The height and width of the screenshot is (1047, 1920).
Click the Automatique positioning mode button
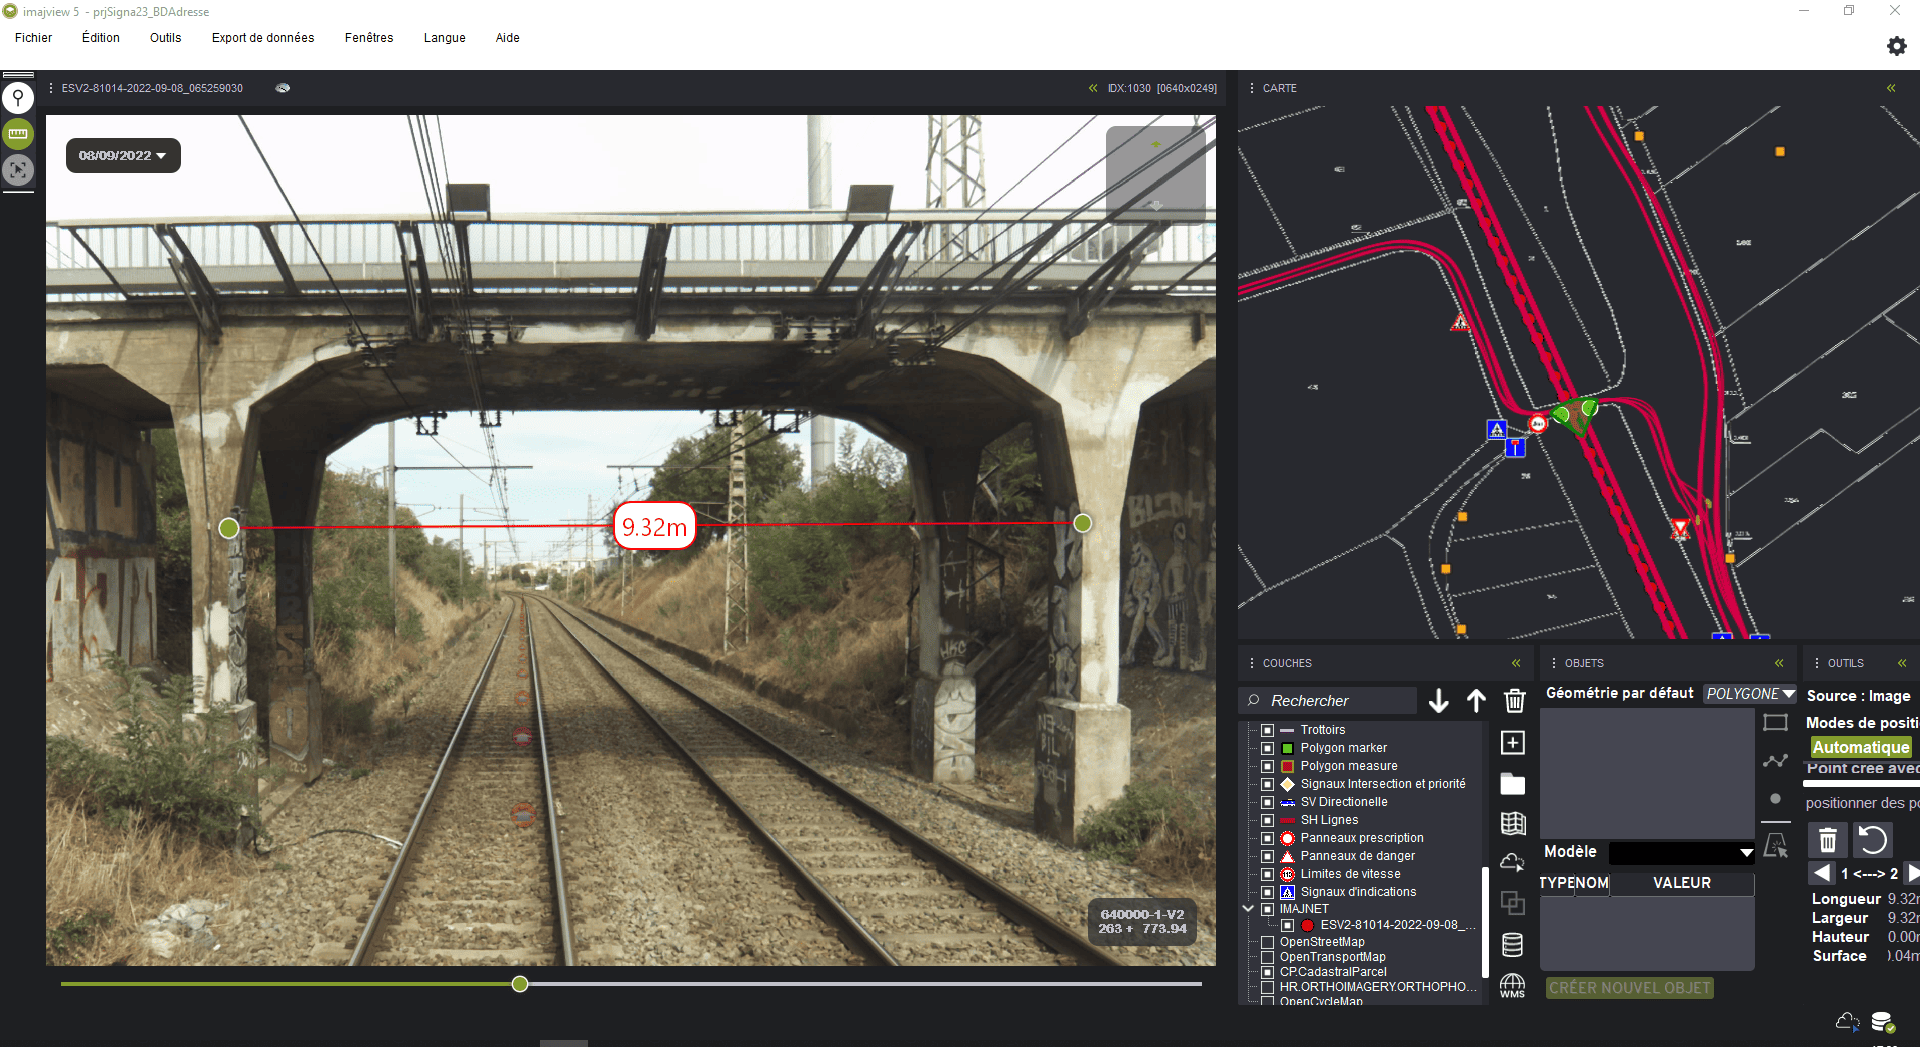pos(1861,747)
